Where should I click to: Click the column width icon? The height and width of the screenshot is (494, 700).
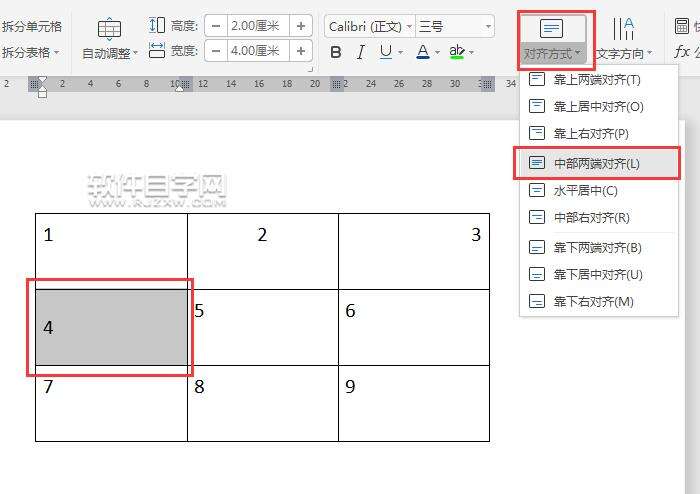157,50
